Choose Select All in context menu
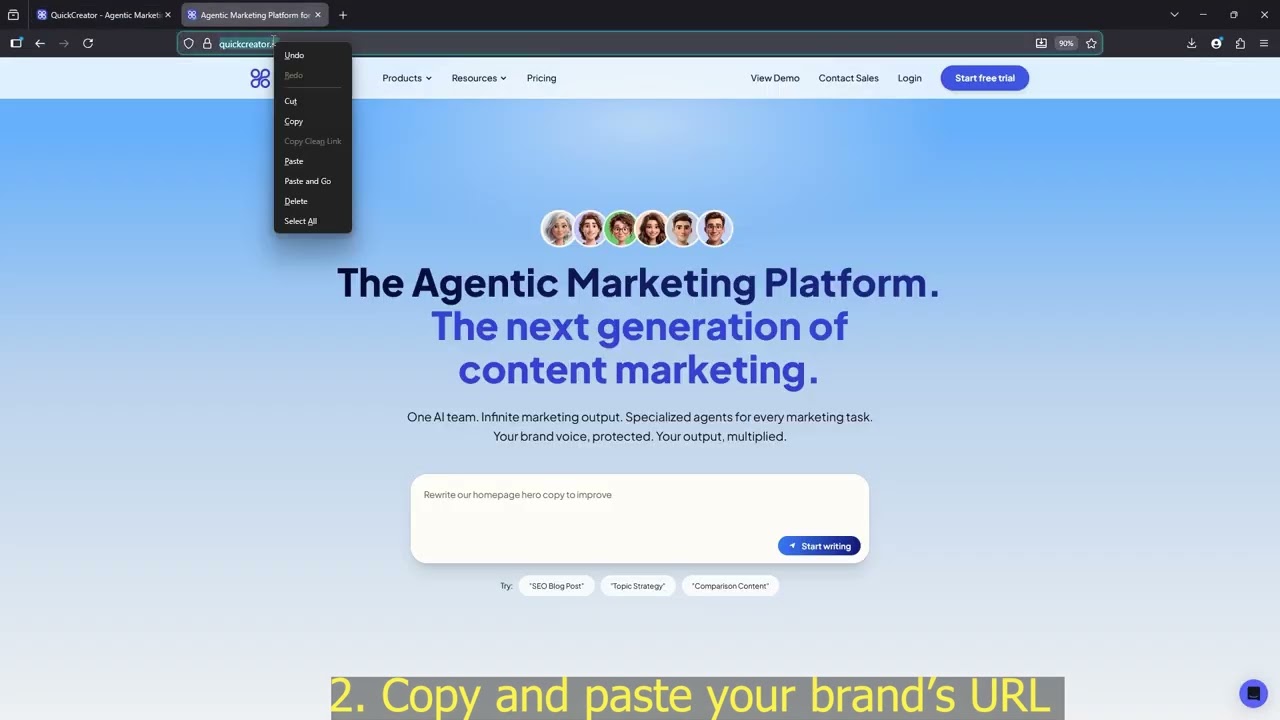The image size is (1280, 720). pos(300,221)
